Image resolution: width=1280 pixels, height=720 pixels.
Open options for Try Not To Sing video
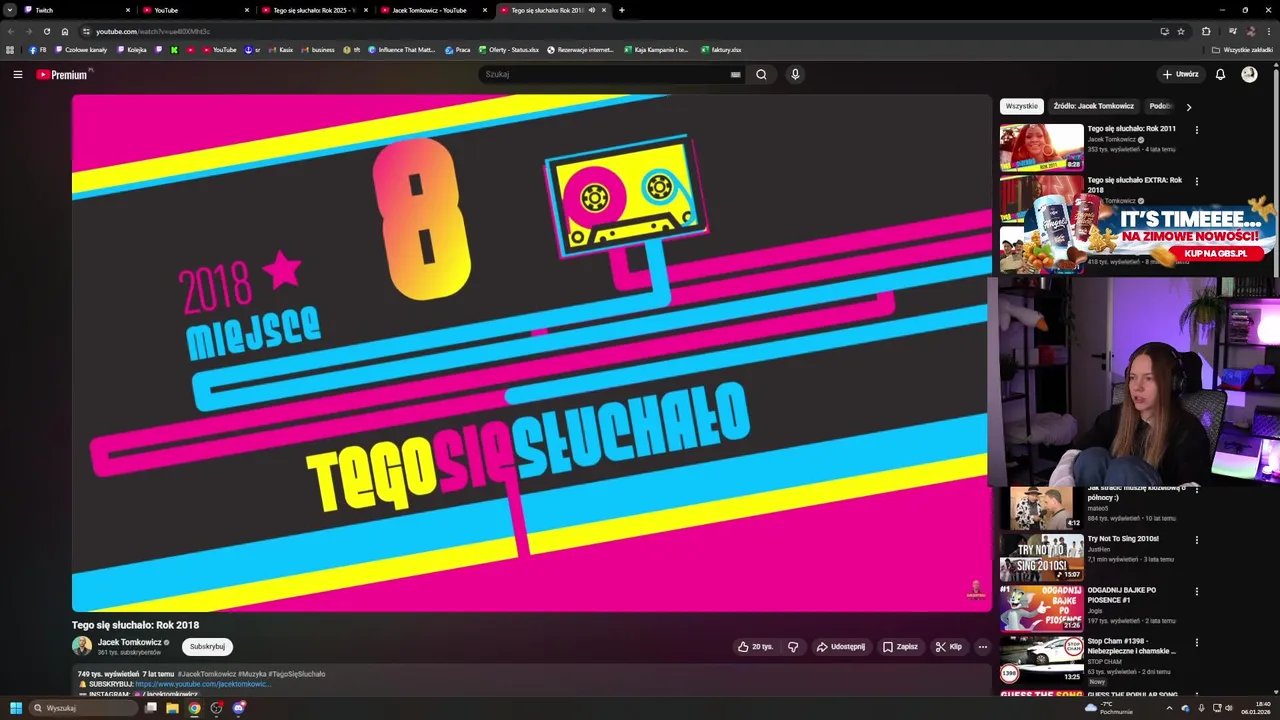click(x=1196, y=540)
